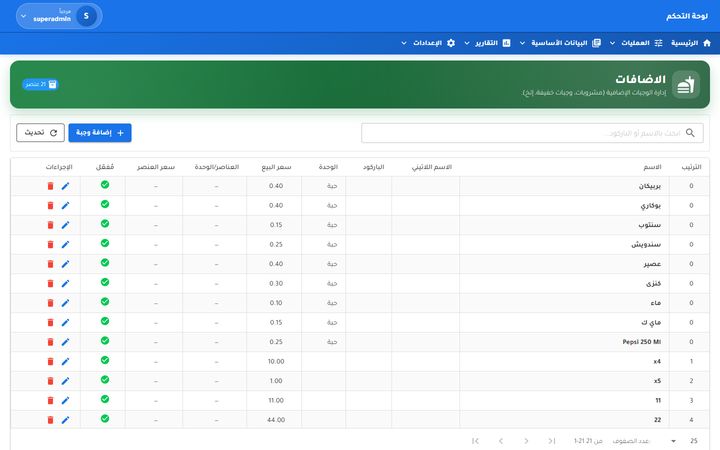Image resolution: width=720 pixels, height=450 pixels.
Task: Delete the بوكاري row via trash icon
Action: [51, 205]
